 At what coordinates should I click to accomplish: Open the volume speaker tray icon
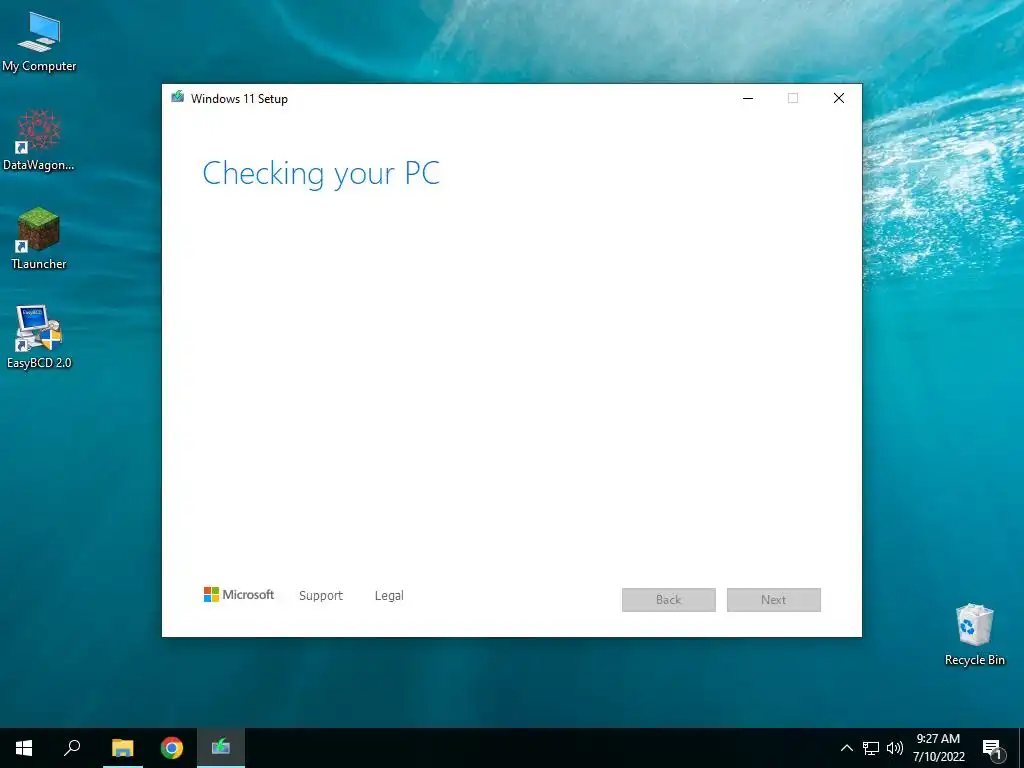point(895,748)
